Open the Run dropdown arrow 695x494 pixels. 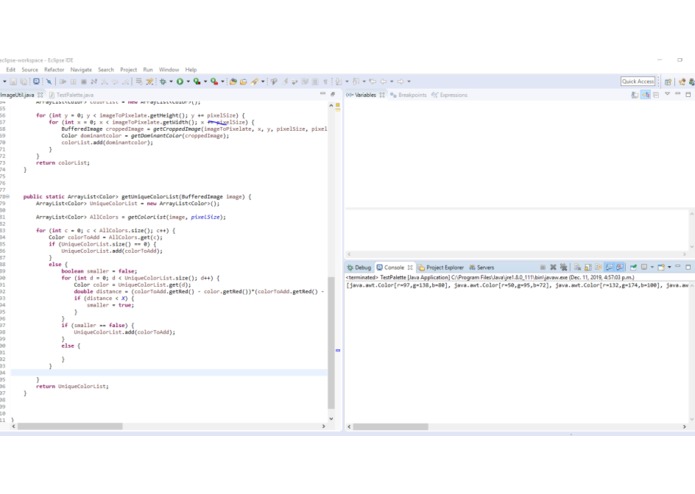(x=188, y=82)
